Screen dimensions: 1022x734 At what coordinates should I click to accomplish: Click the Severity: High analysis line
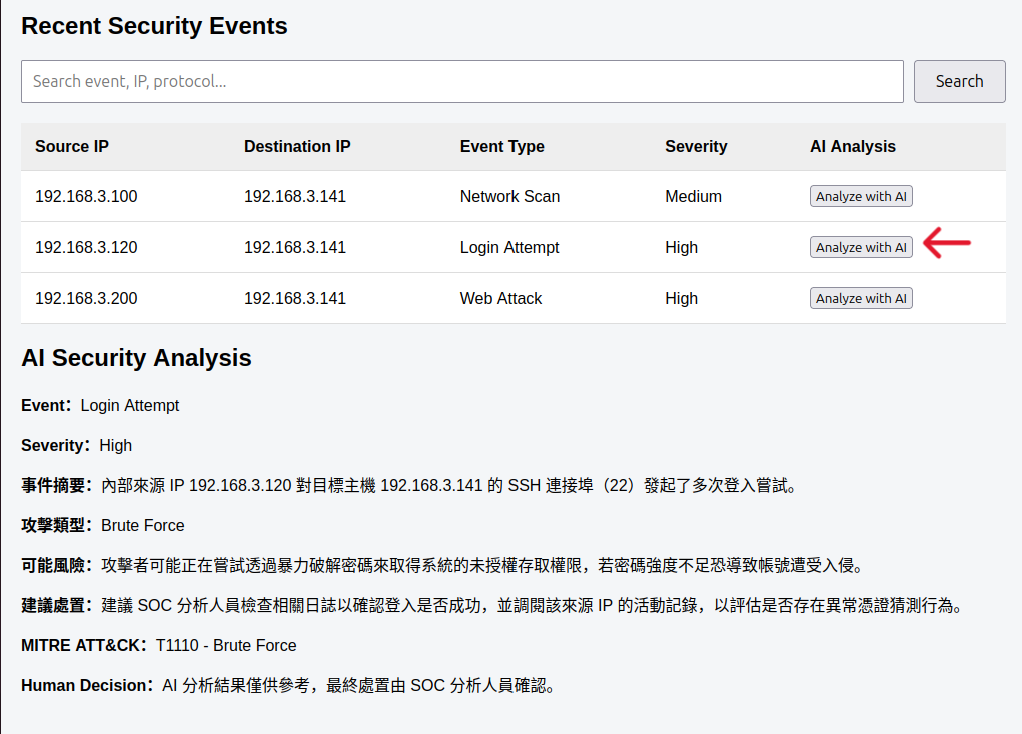point(76,445)
